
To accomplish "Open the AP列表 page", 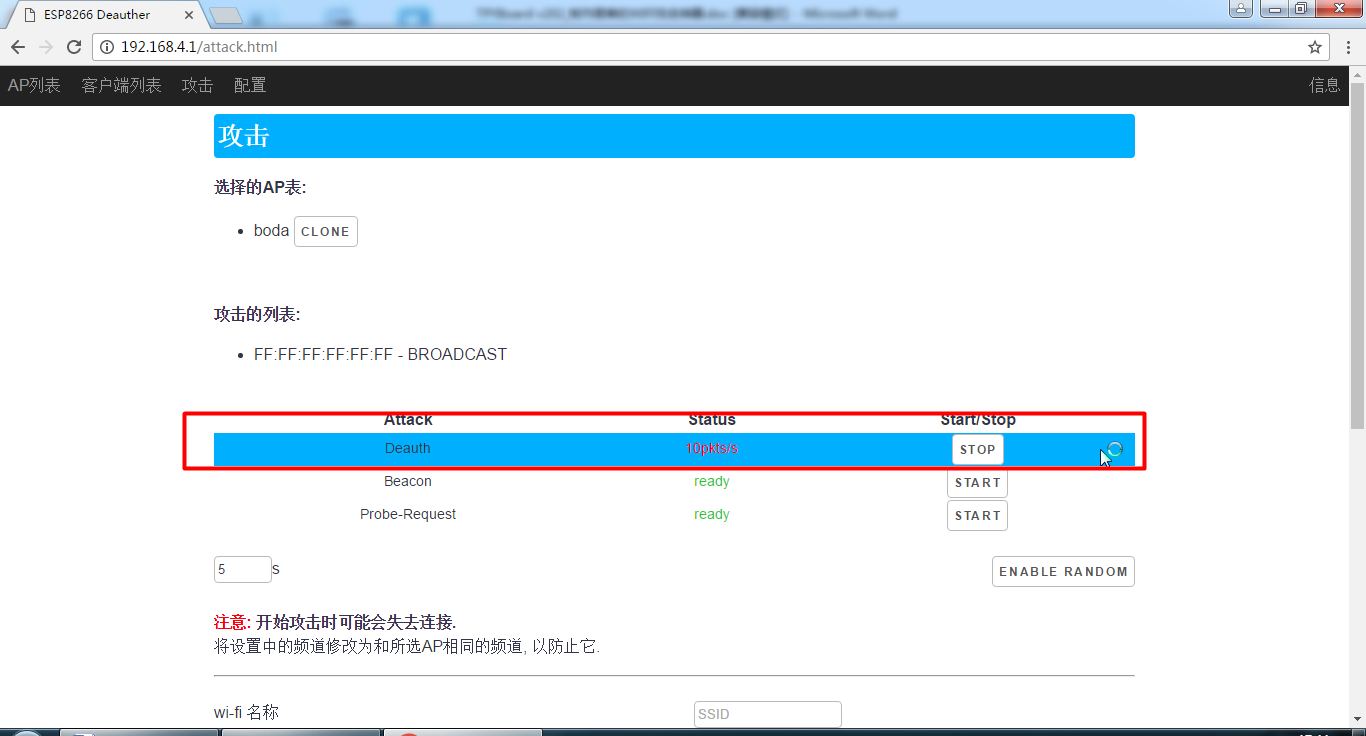I will click(x=34, y=86).
